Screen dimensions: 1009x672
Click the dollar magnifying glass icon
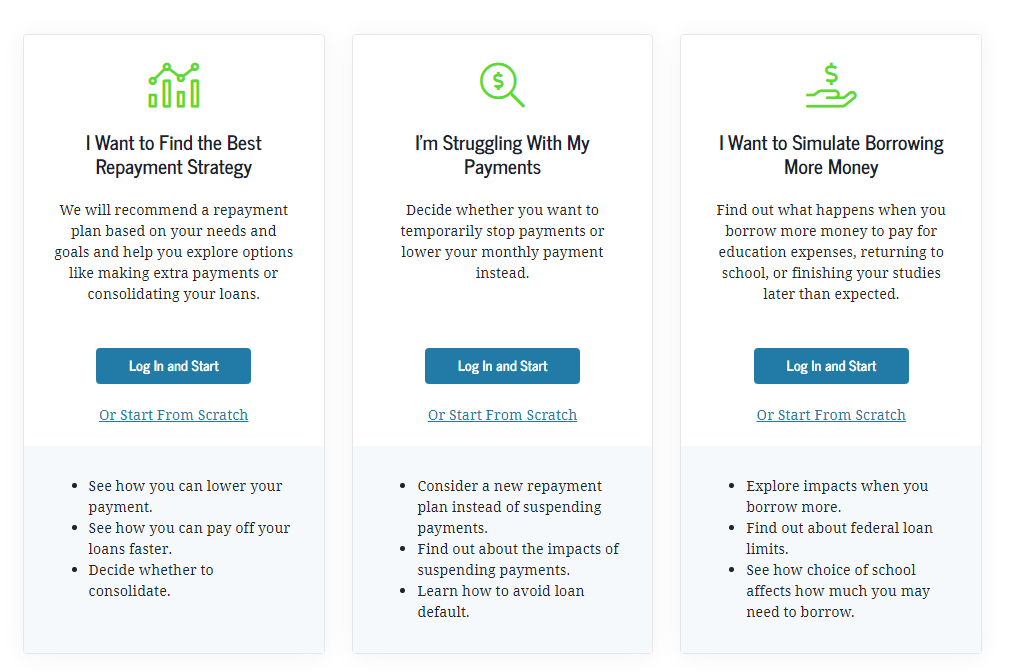502,85
